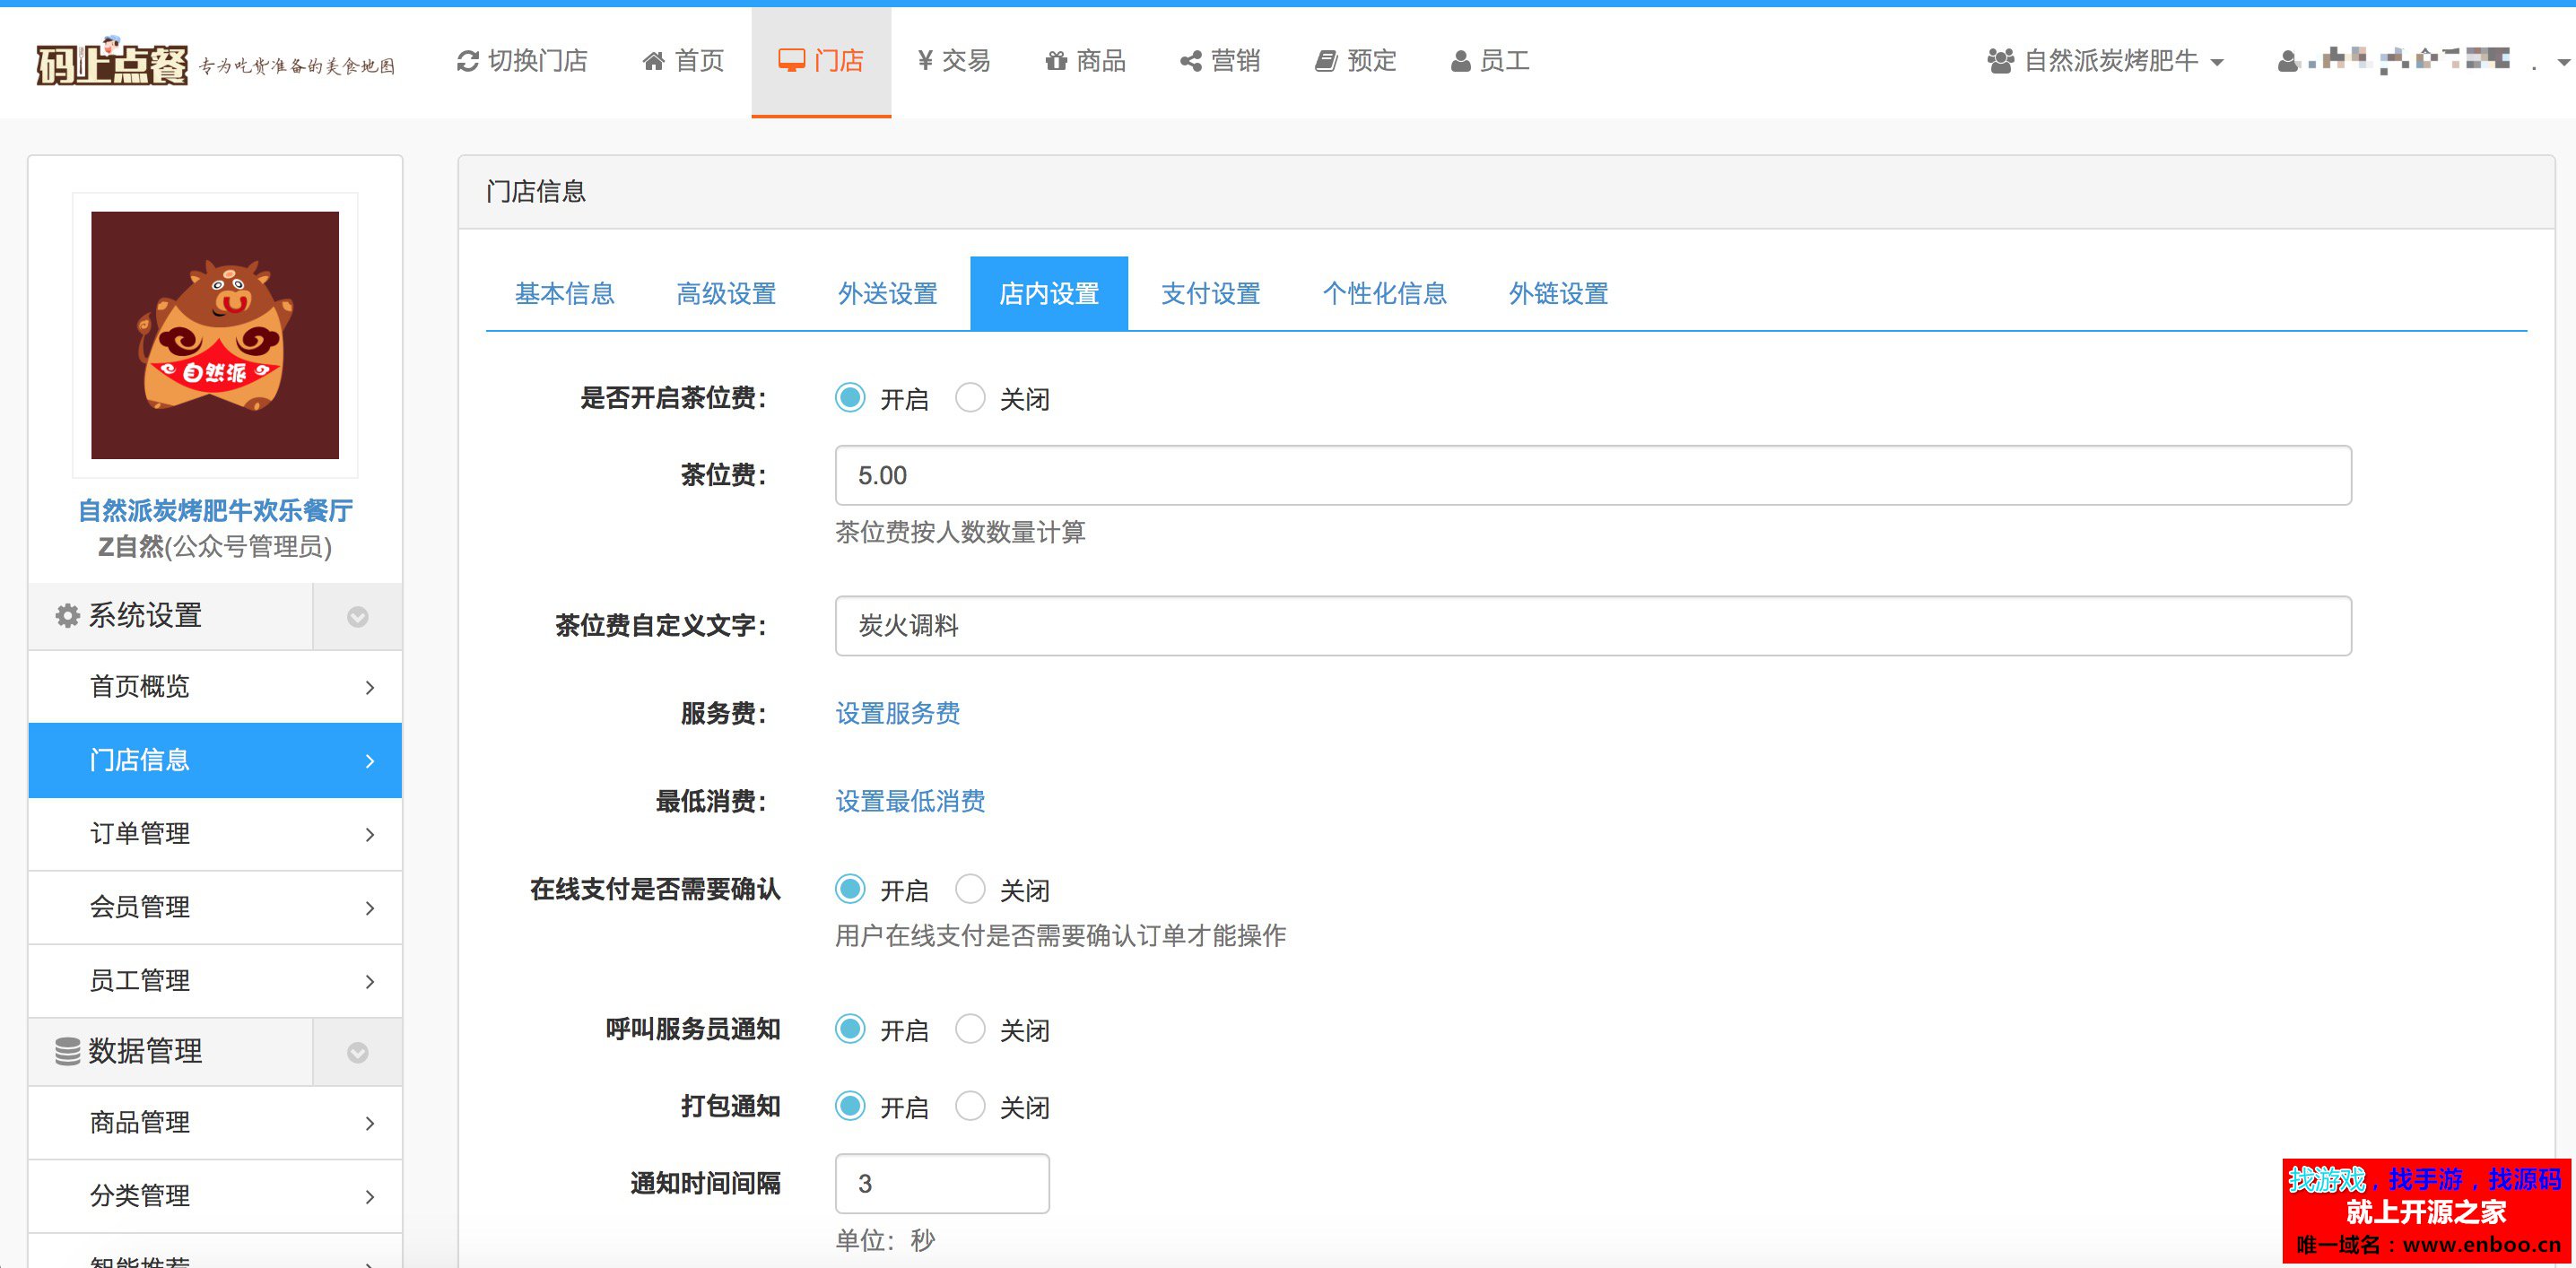Screen dimensions: 2576x1268
Task: Click the share icon beside 营销
Action: pos(1190,62)
